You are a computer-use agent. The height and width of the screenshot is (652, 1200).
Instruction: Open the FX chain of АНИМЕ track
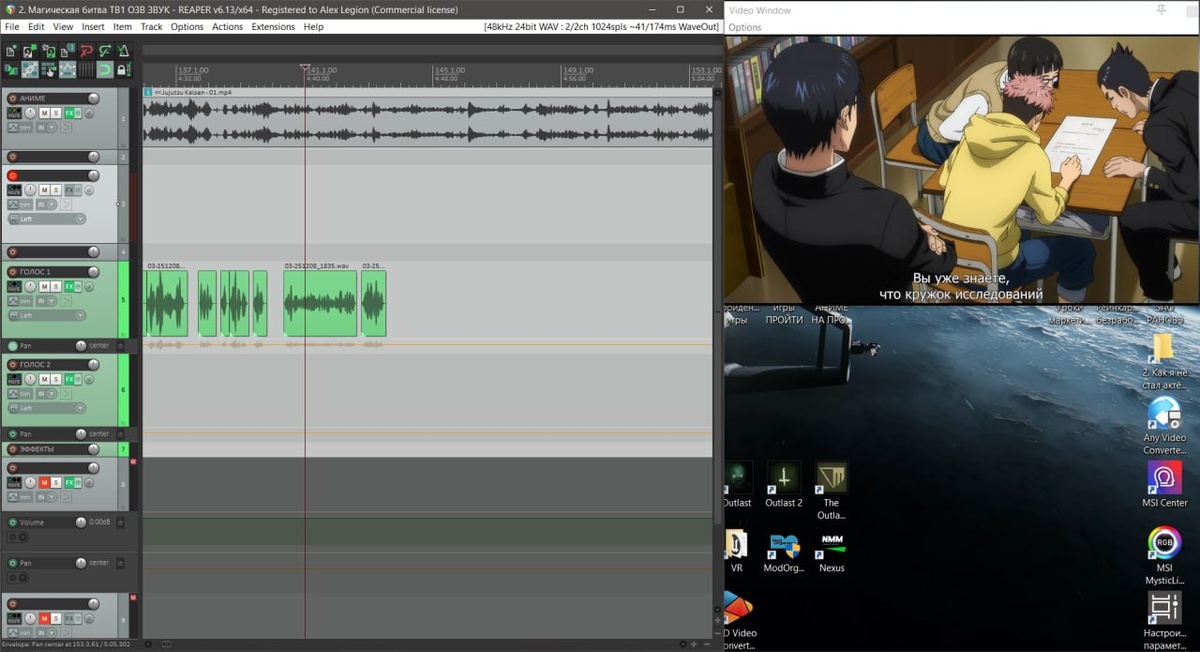68,113
